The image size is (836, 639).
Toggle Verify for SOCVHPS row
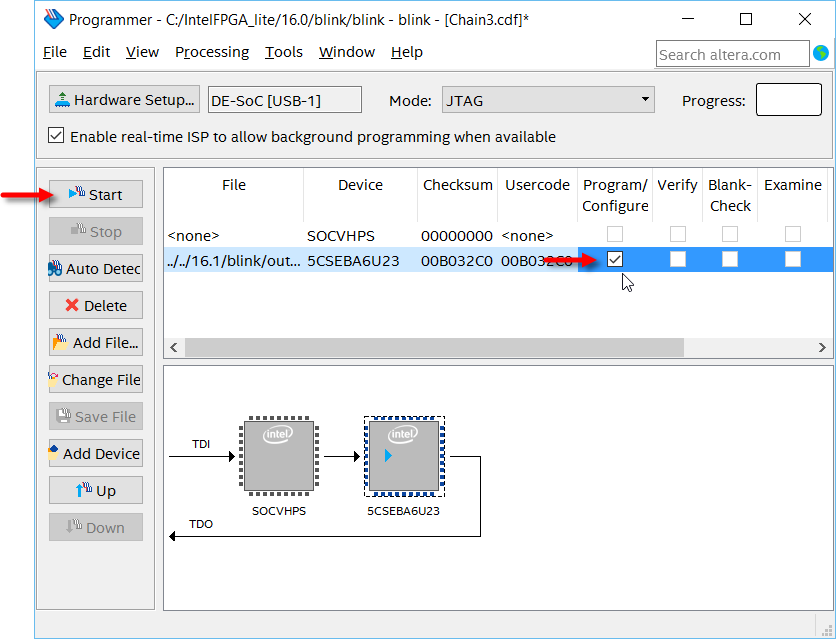pos(678,234)
